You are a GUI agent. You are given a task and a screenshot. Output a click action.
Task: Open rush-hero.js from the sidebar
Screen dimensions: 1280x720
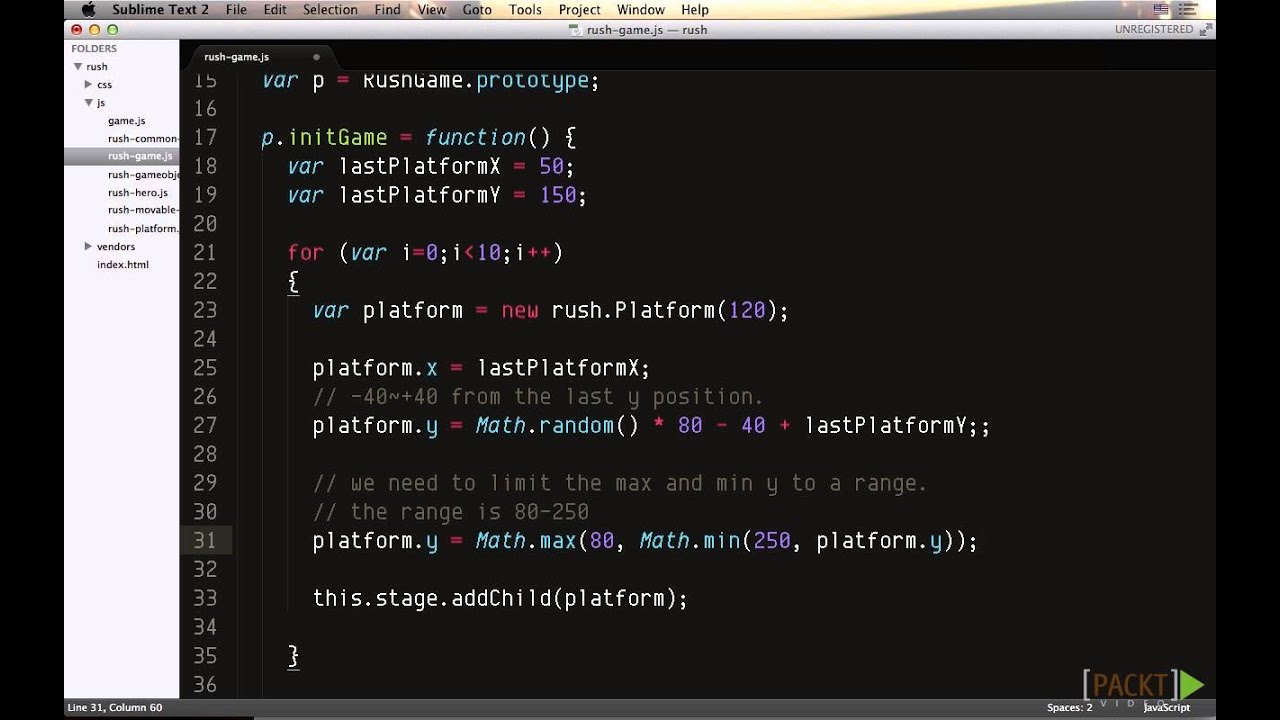(x=138, y=192)
